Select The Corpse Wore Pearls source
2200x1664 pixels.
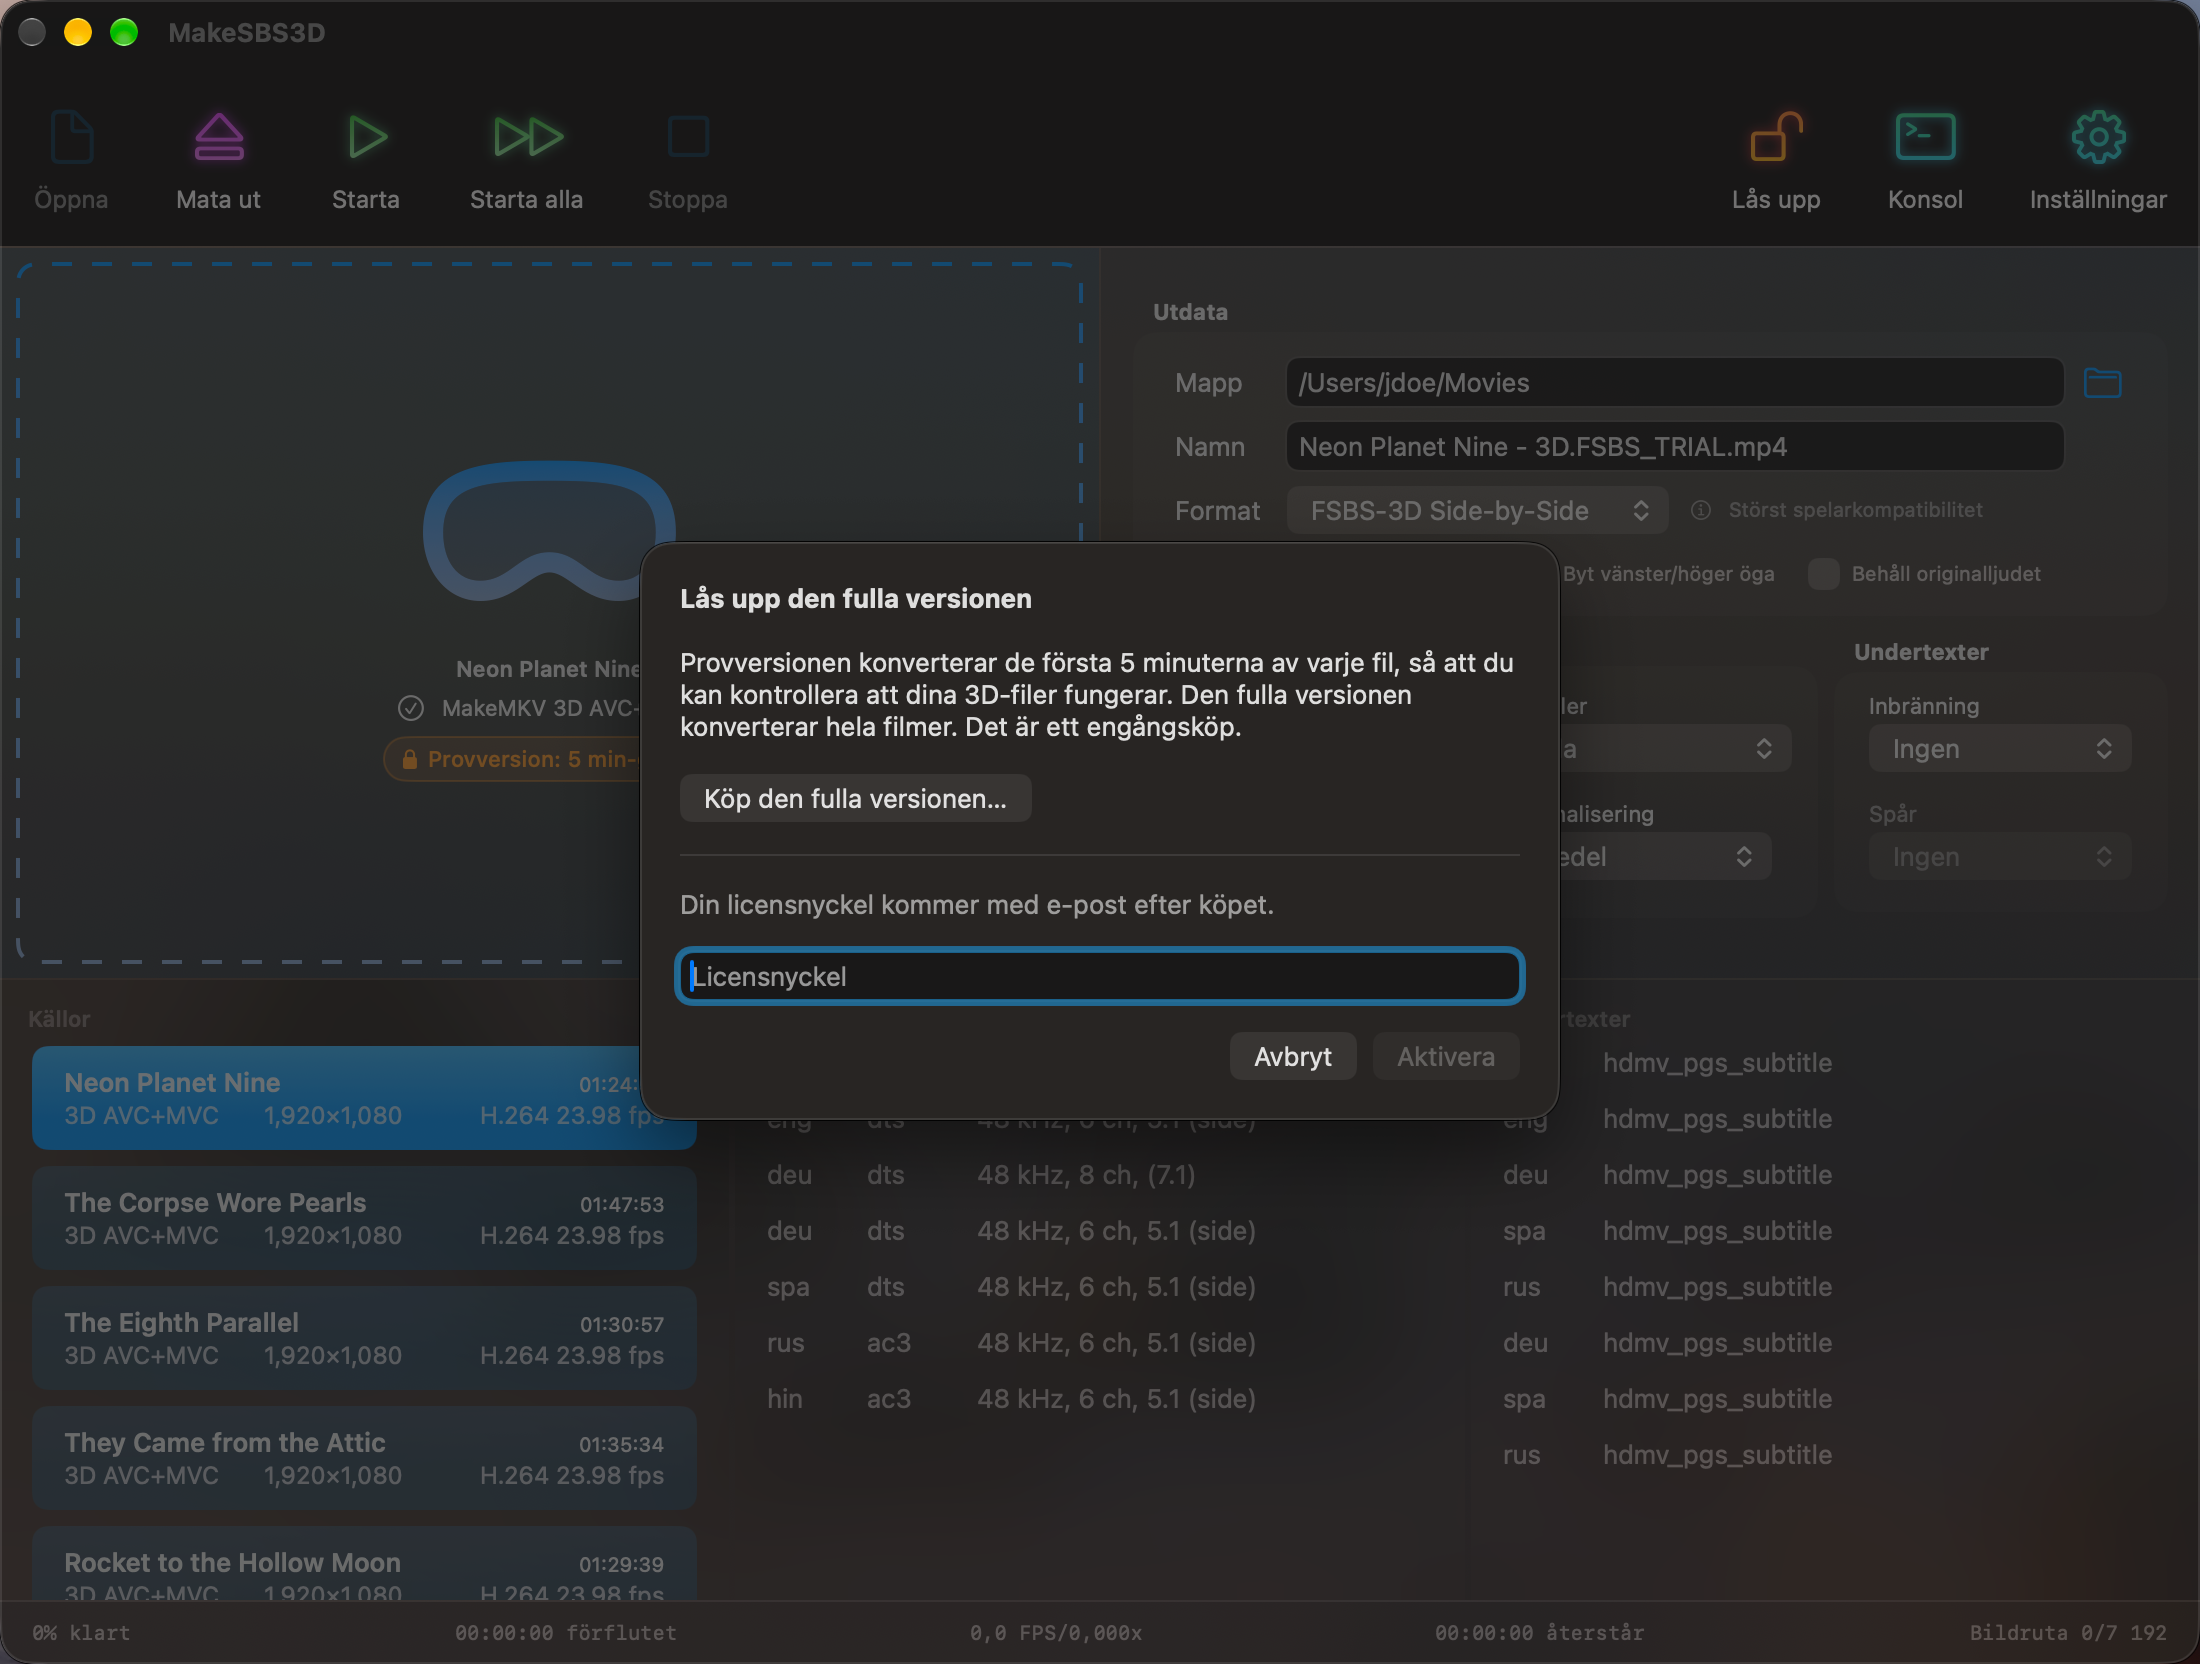(x=364, y=1218)
